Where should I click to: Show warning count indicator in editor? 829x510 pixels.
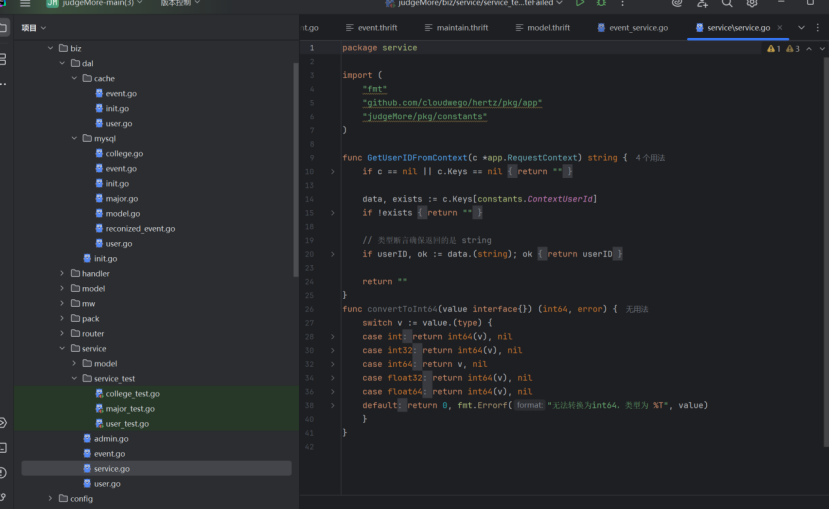point(774,49)
